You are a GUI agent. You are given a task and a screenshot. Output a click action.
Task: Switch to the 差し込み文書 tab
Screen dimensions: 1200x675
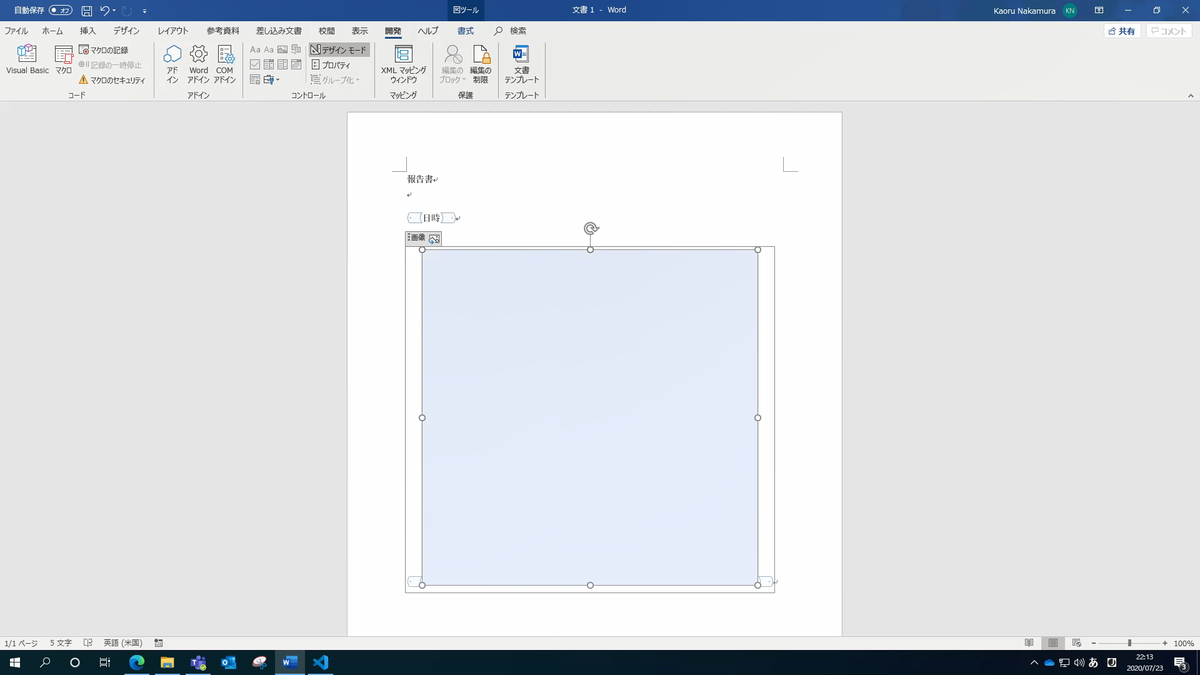pyautogui.click(x=279, y=31)
